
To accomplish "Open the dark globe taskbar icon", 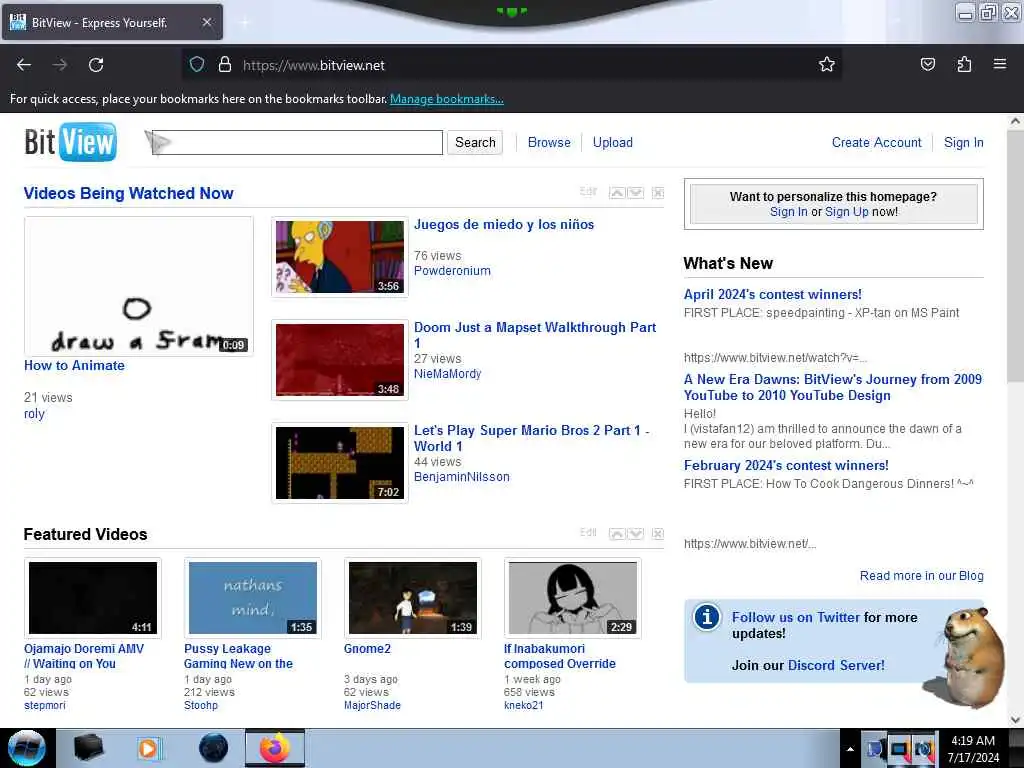I will click(214, 748).
